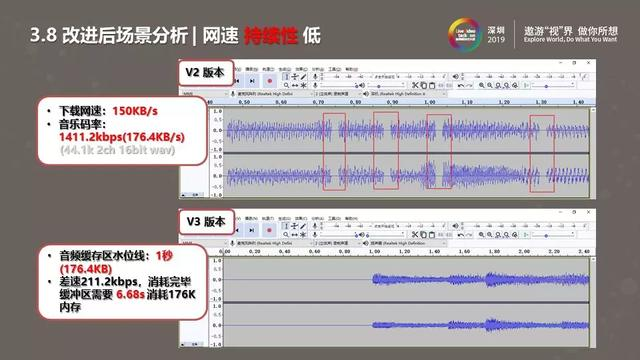Click recording meter microphone icon in V2 window
Viewport: 640px width, 360px height.
tap(315, 76)
